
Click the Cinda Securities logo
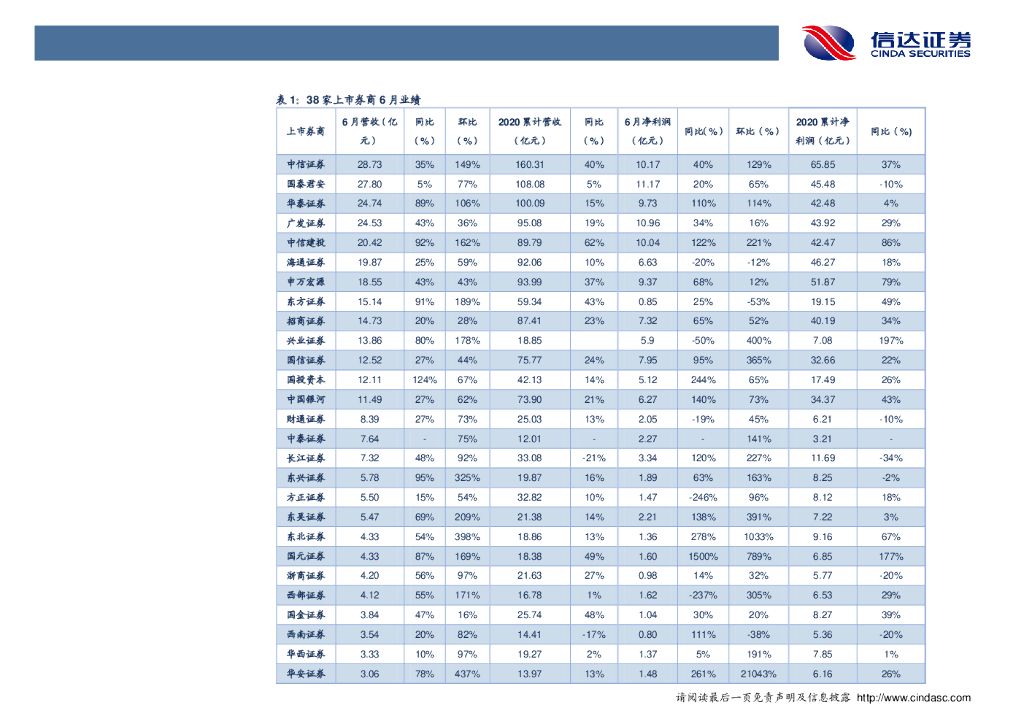tap(886, 43)
